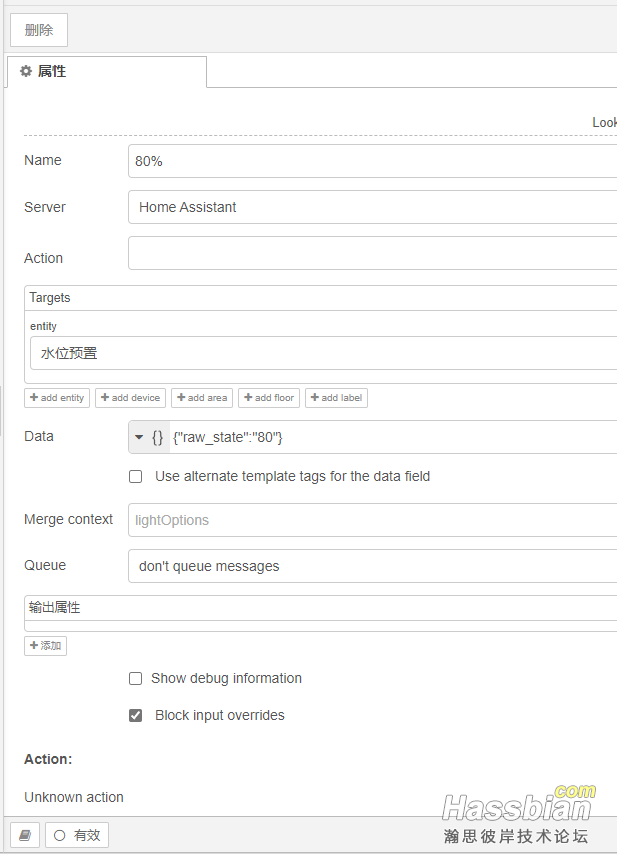Click the 删除 delete button

(39, 30)
